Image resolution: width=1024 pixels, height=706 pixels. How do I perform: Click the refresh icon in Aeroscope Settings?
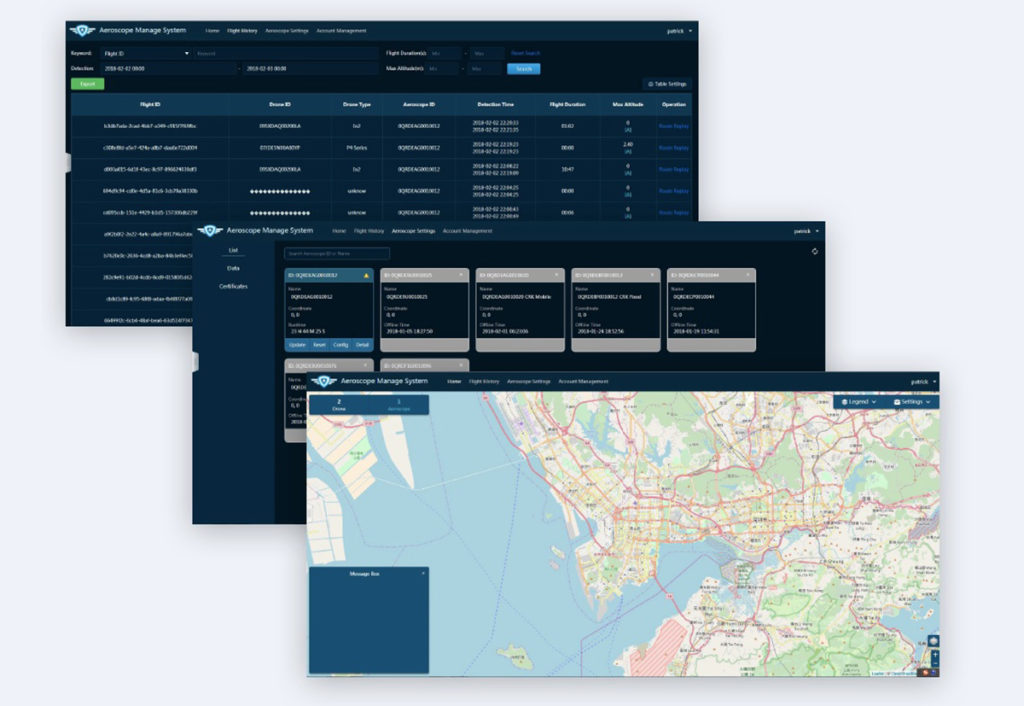pyautogui.click(x=814, y=251)
